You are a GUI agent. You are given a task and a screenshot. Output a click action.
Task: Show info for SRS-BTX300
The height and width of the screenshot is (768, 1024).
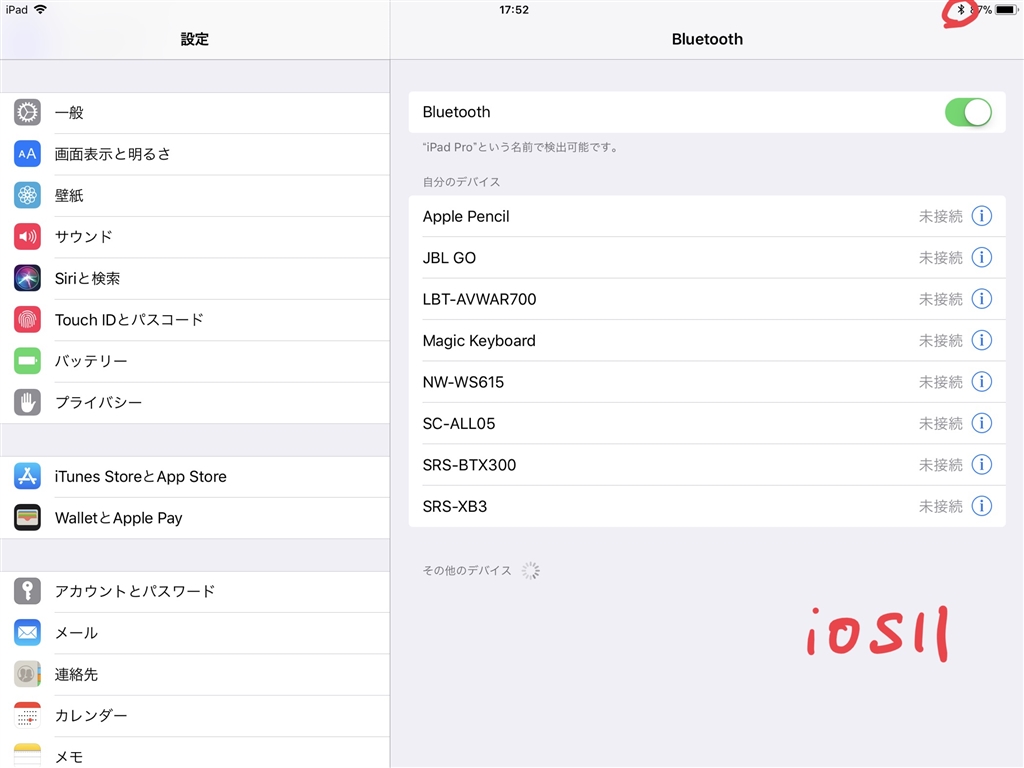982,465
